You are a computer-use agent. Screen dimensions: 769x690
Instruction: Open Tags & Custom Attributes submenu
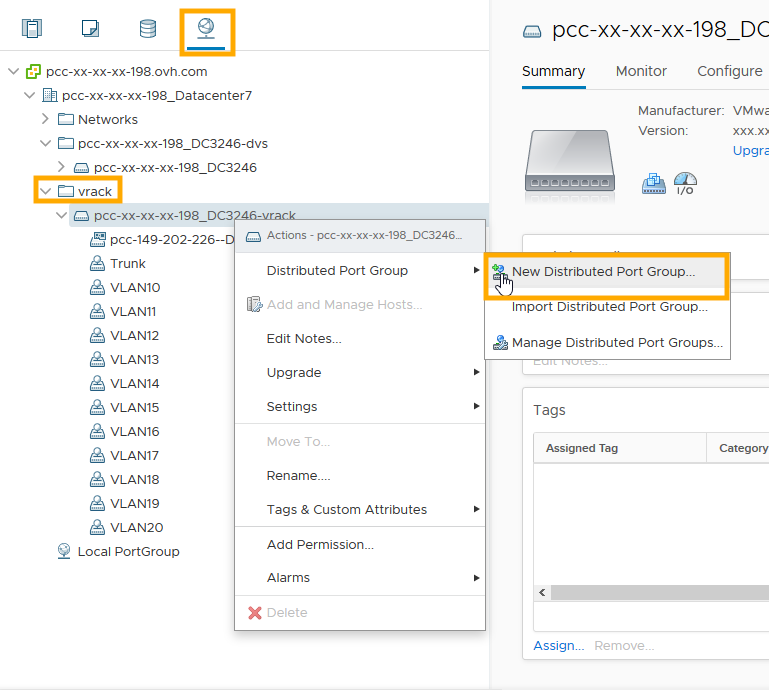360,510
